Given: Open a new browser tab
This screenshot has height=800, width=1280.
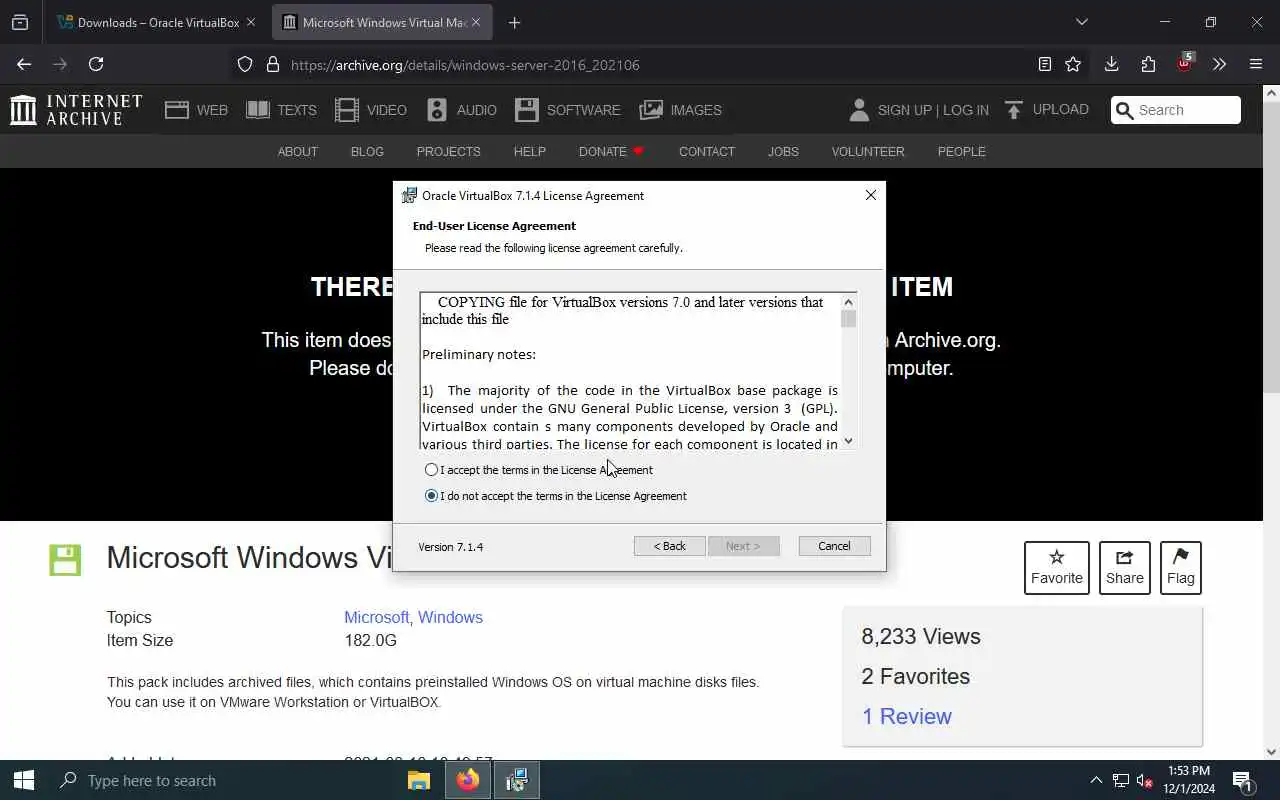Looking at the screenshot, I should (x=514, y=22).
